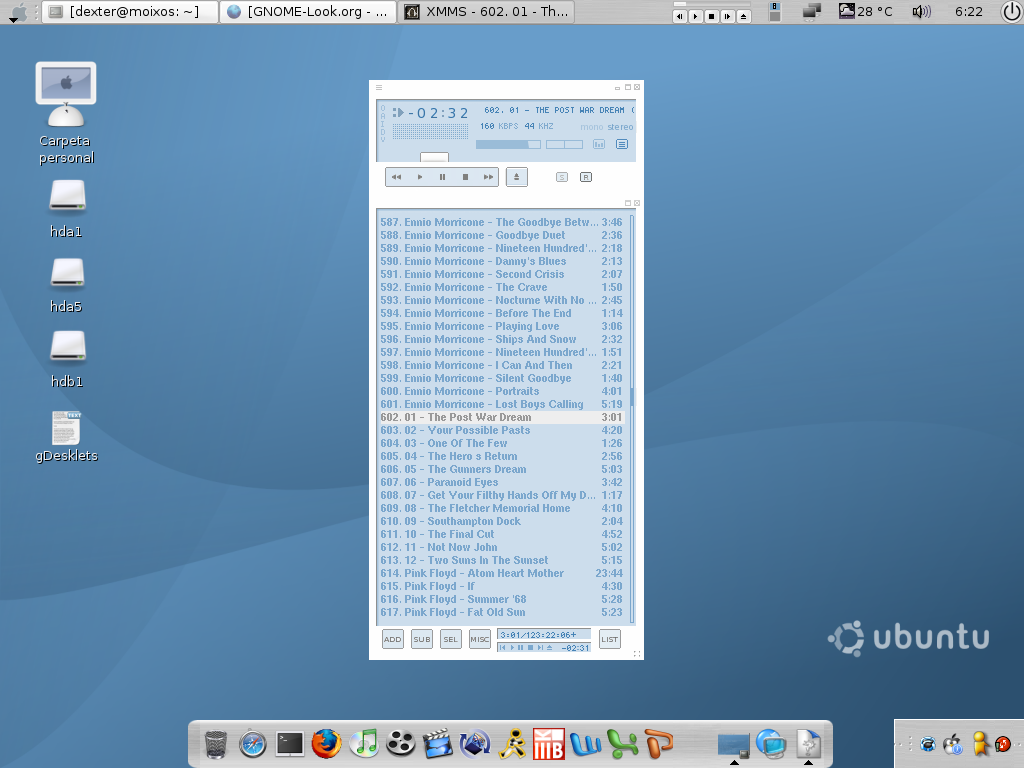This screenshot has height=768, width=1024.
Task: Launch the AIM running man icon in dock
Action: pos(512,744)
